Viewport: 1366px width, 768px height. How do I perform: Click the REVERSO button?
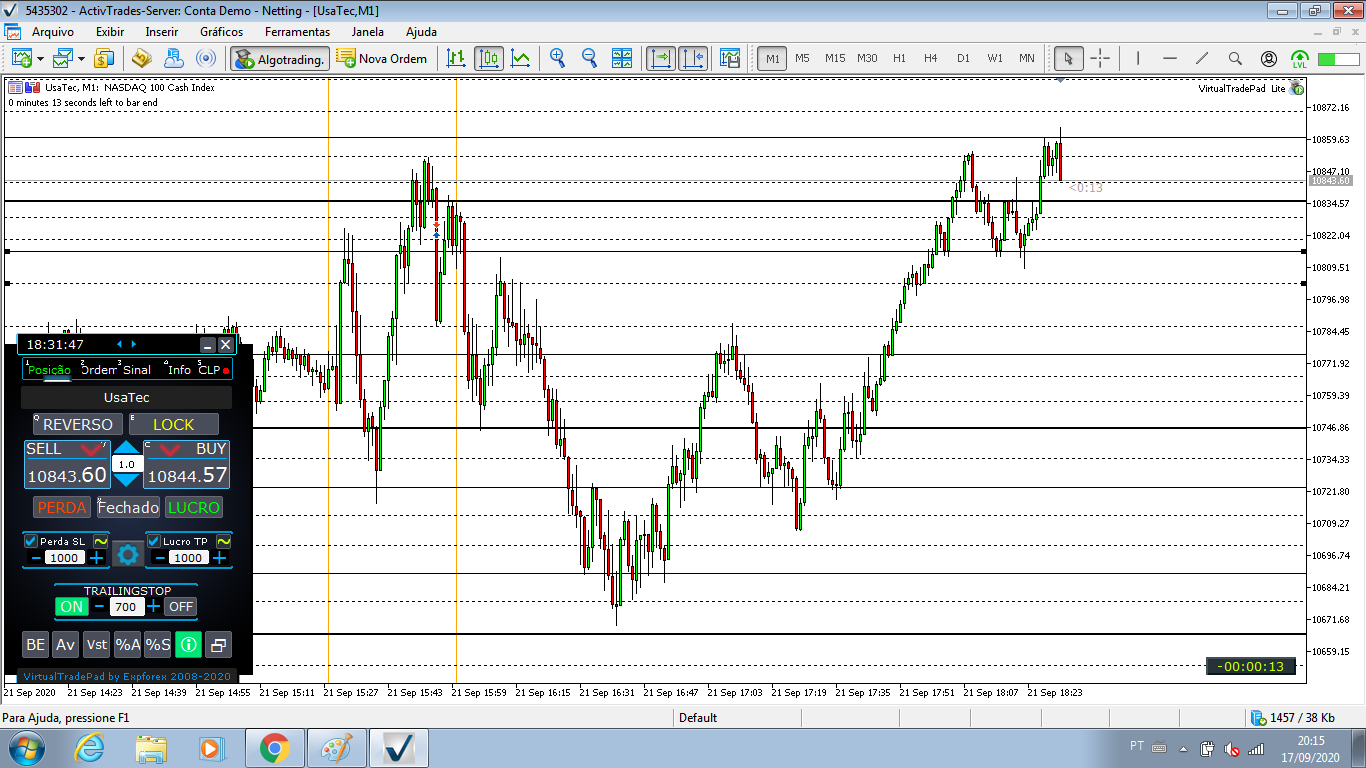point(78,425)
